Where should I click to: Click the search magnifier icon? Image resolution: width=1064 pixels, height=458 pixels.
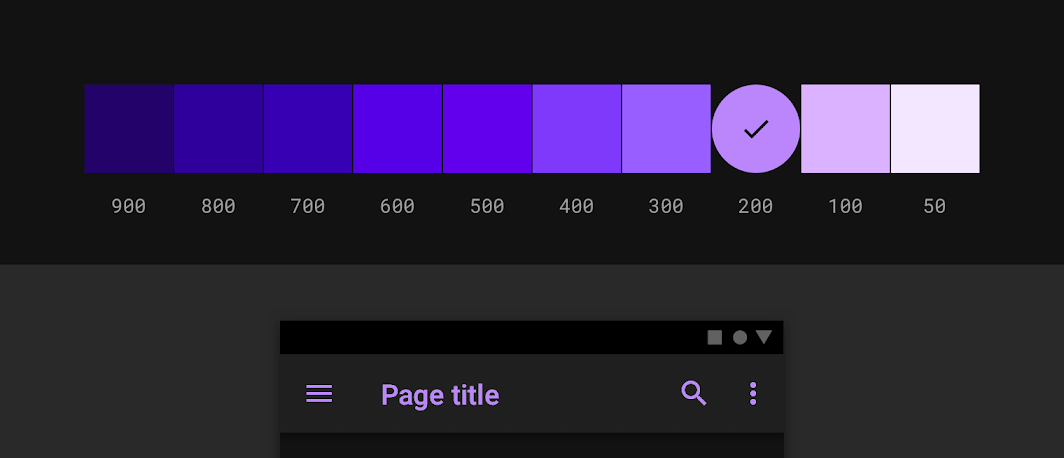(694, 394)
